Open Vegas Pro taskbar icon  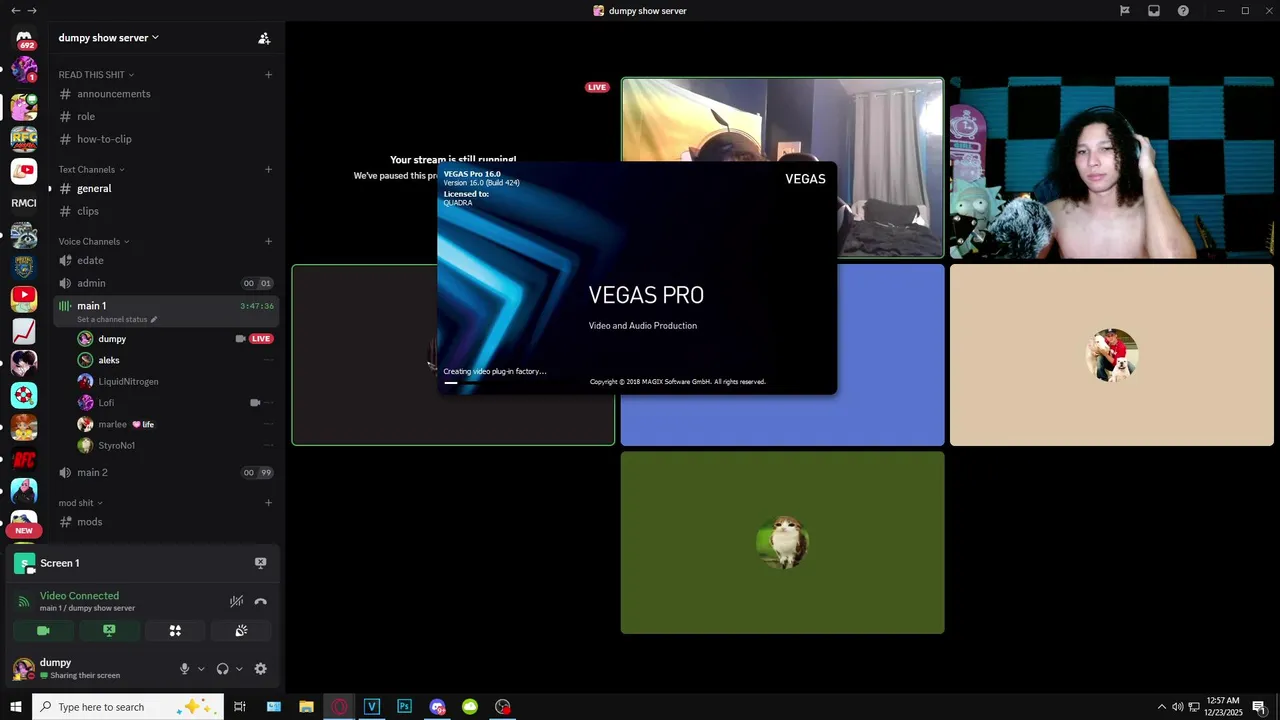(x=371, y=707)
